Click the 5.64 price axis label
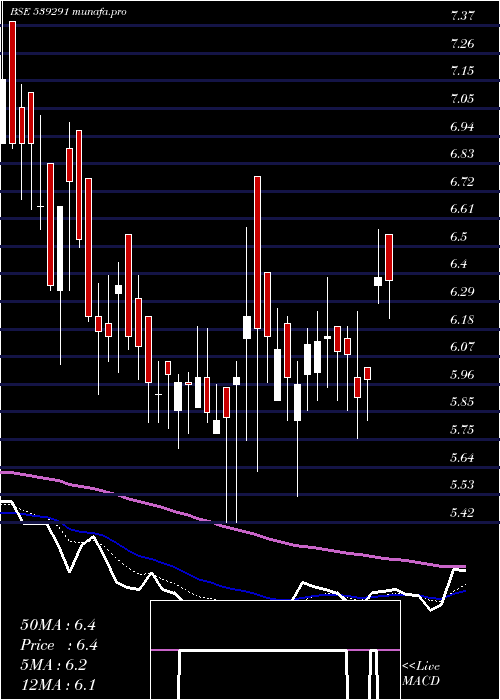500x700 pixels. click(462, 457)
